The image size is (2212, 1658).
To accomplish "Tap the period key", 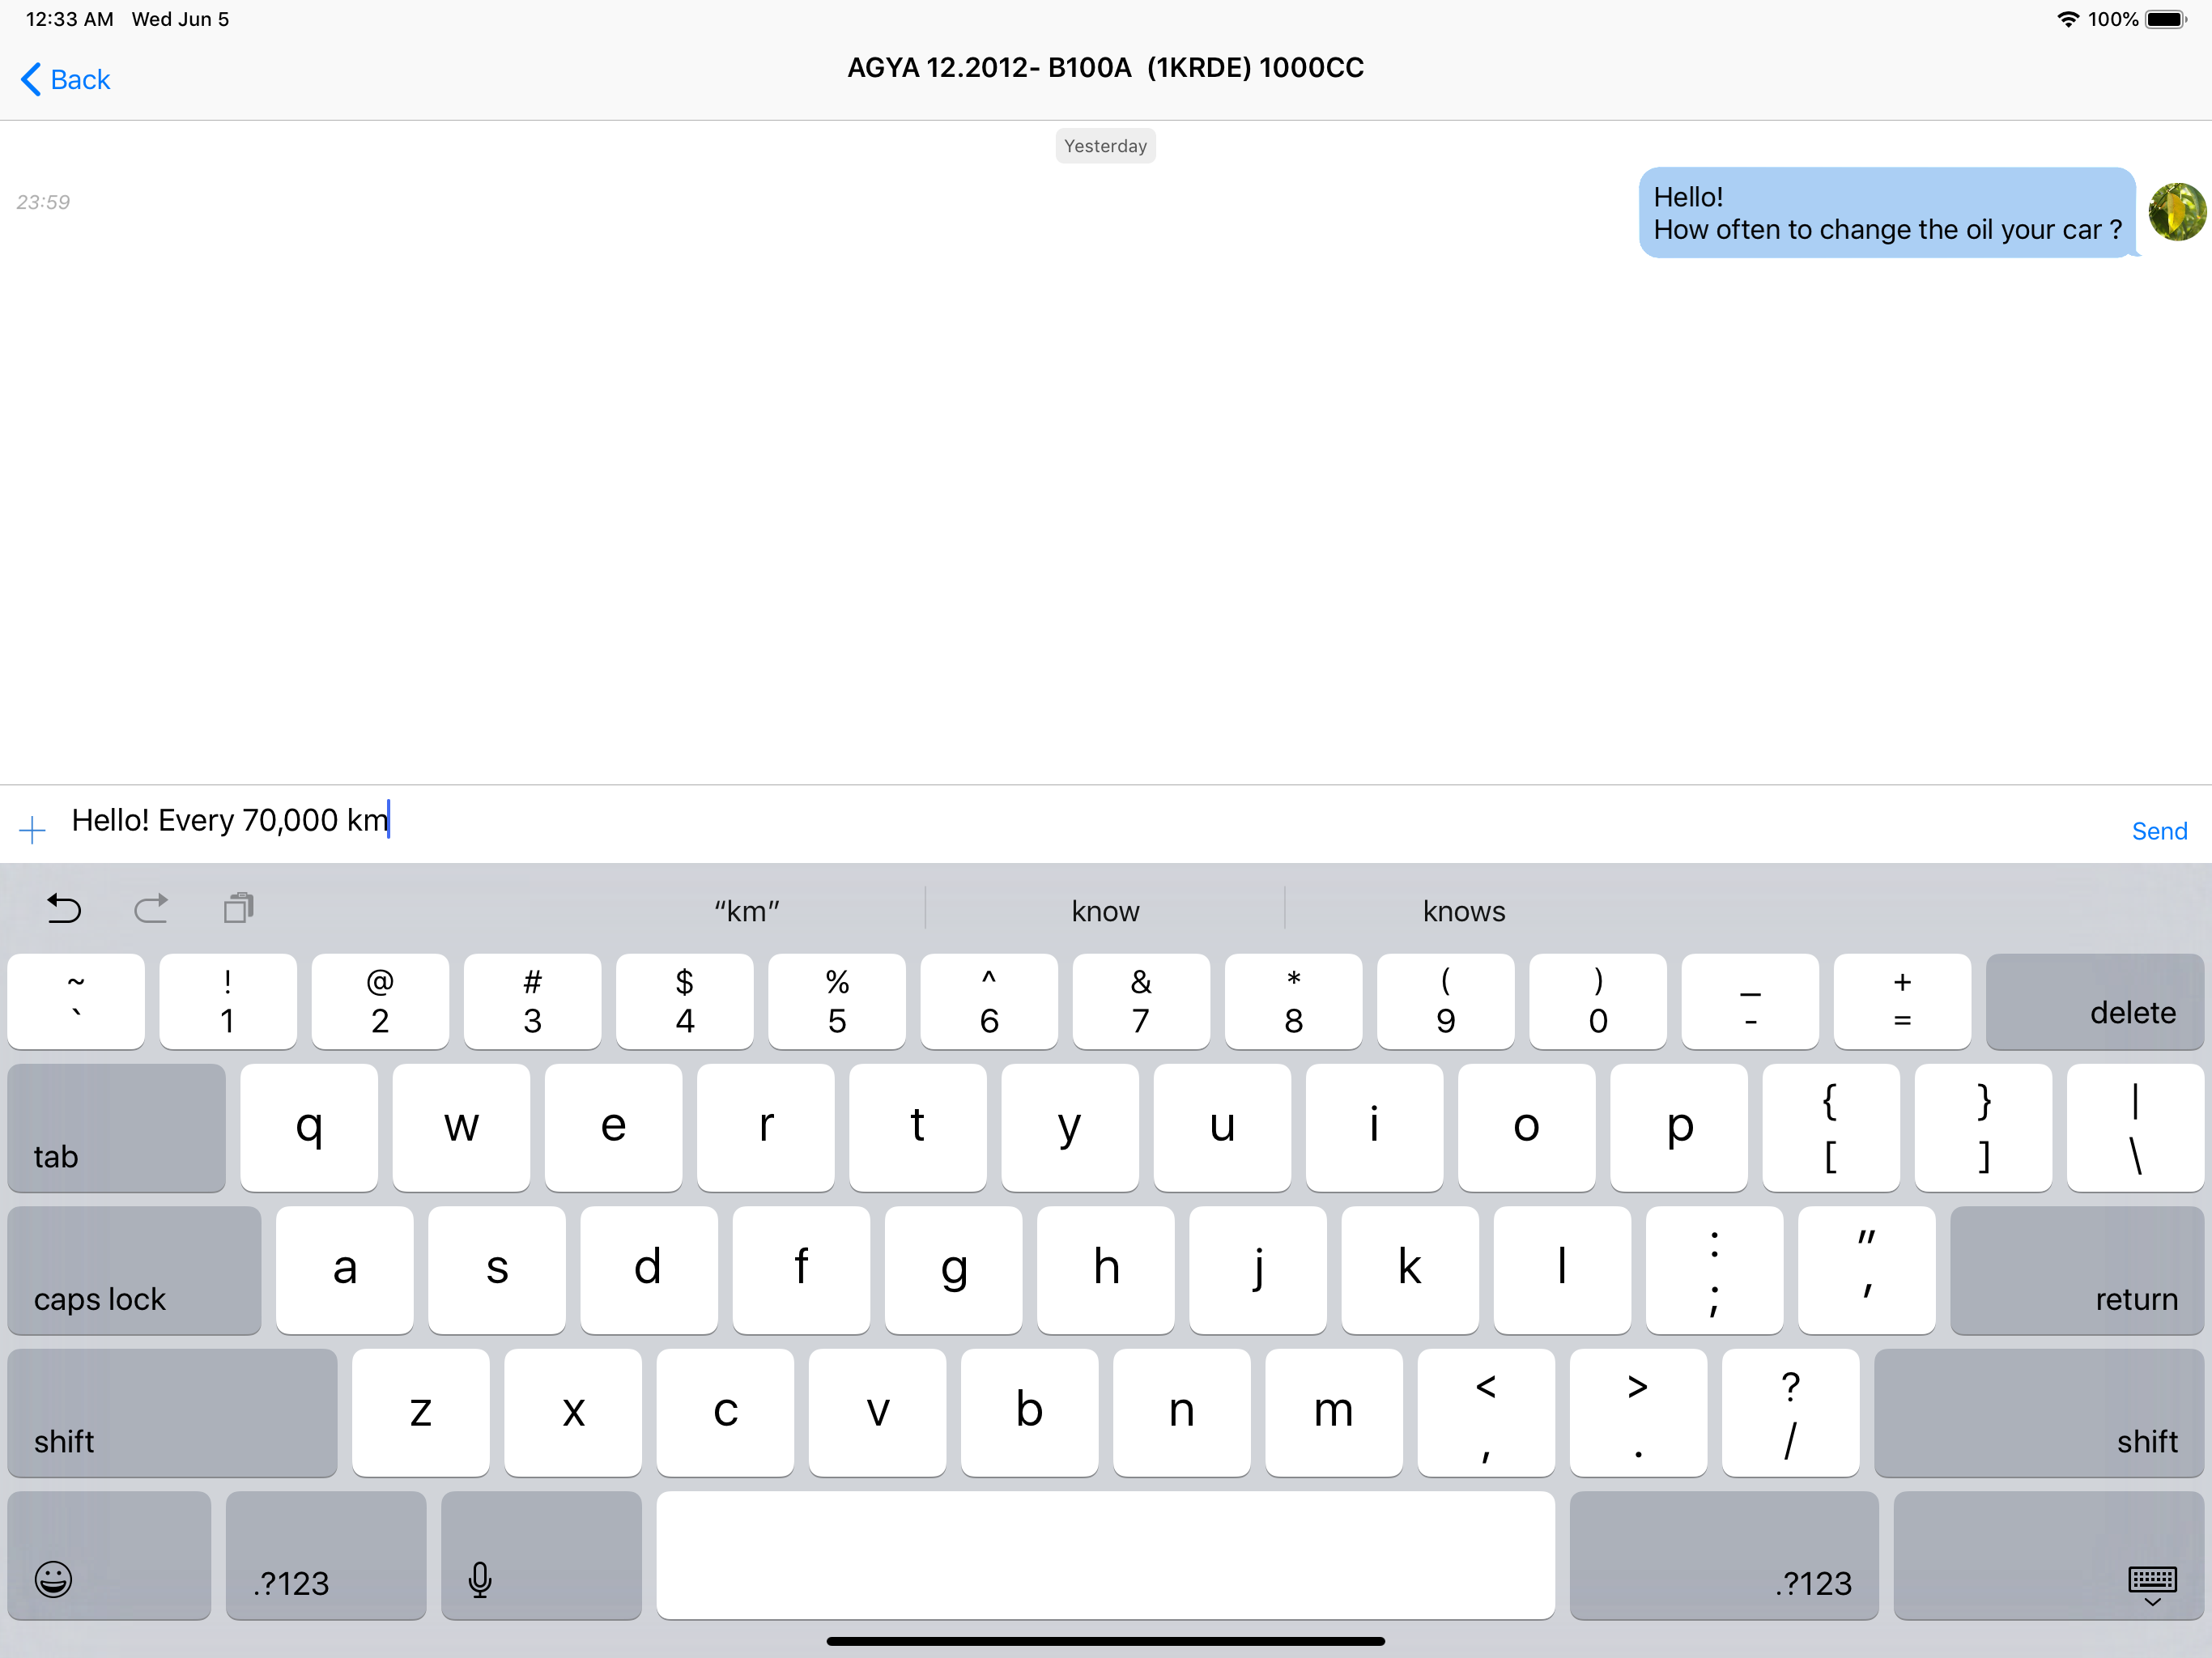I will (x=1638, y=1413).
